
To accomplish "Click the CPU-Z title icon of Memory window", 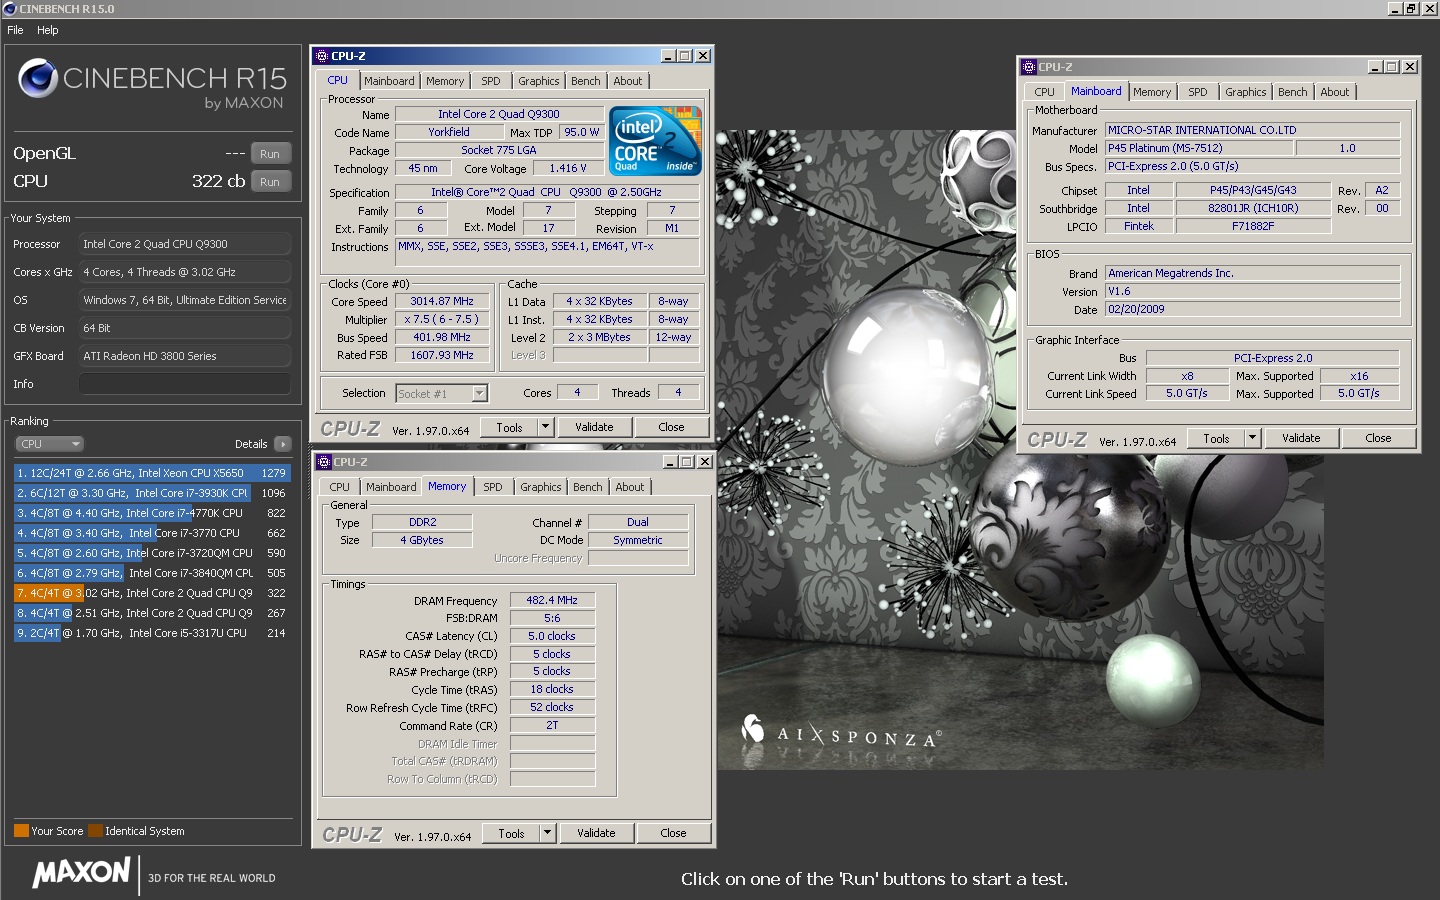I will click(x=324, y=462).
